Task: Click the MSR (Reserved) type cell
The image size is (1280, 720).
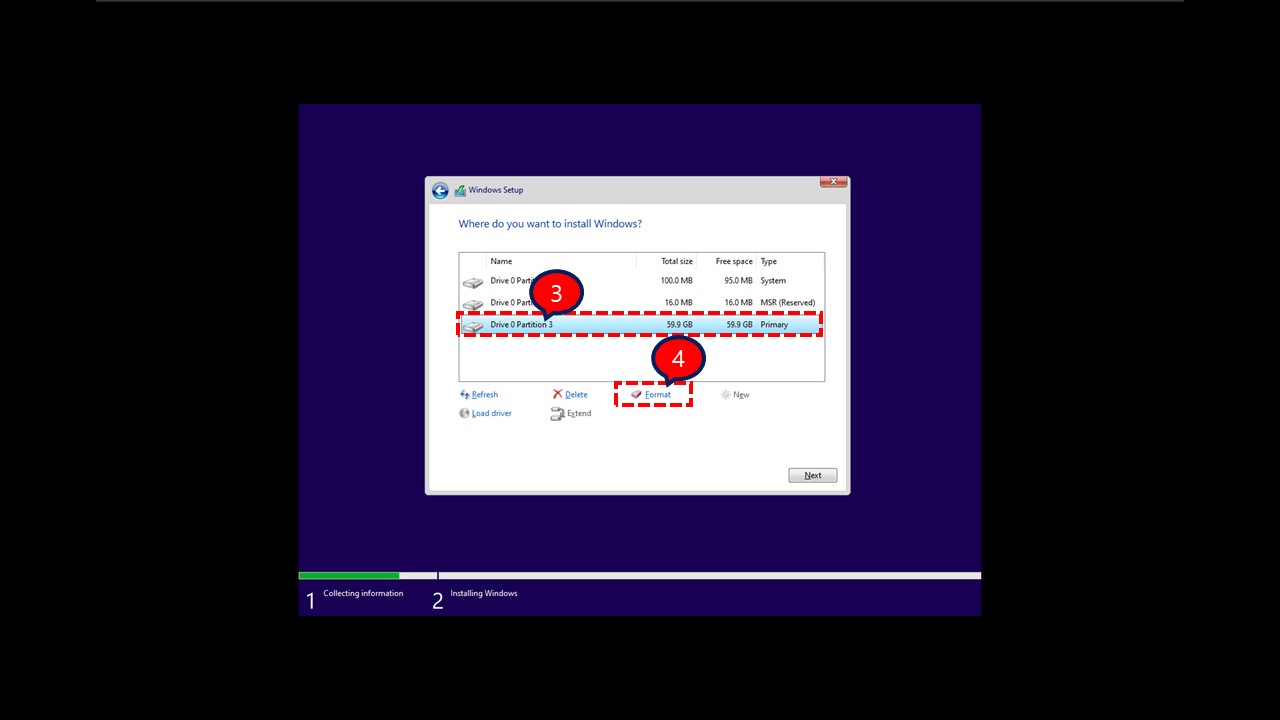Action: click(x=788, y=302)
